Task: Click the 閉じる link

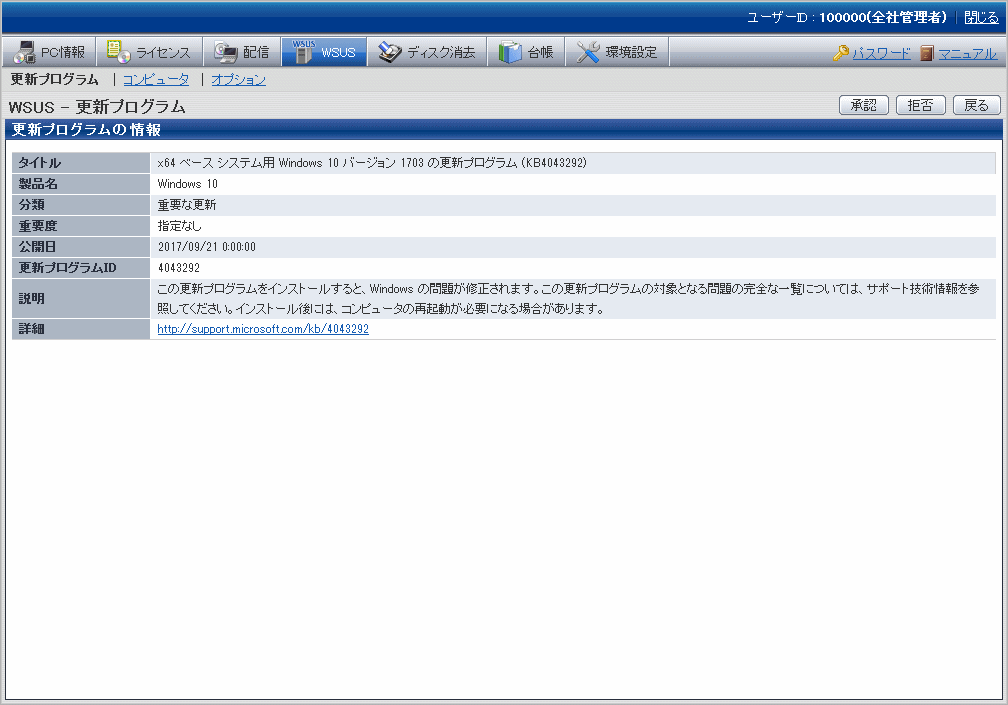Action: tap(982, 17)
